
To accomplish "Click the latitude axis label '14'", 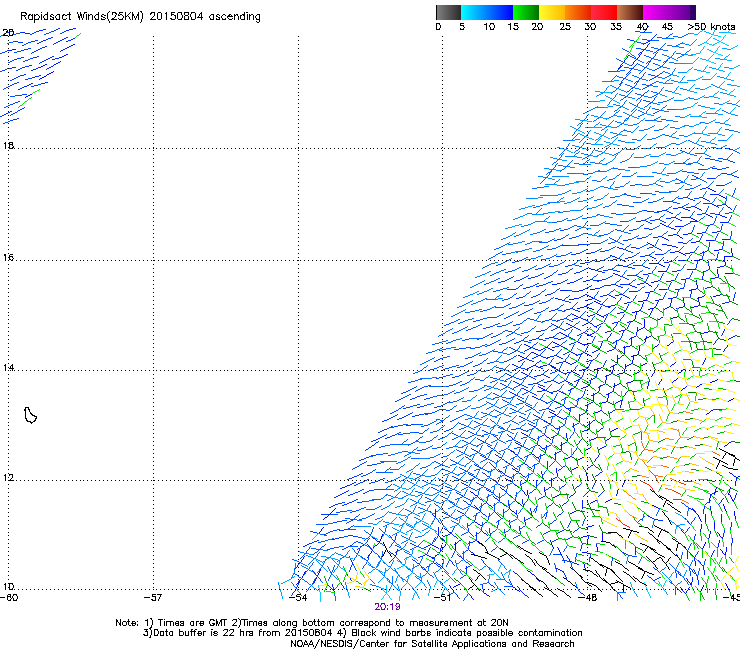I will (8, 367).
